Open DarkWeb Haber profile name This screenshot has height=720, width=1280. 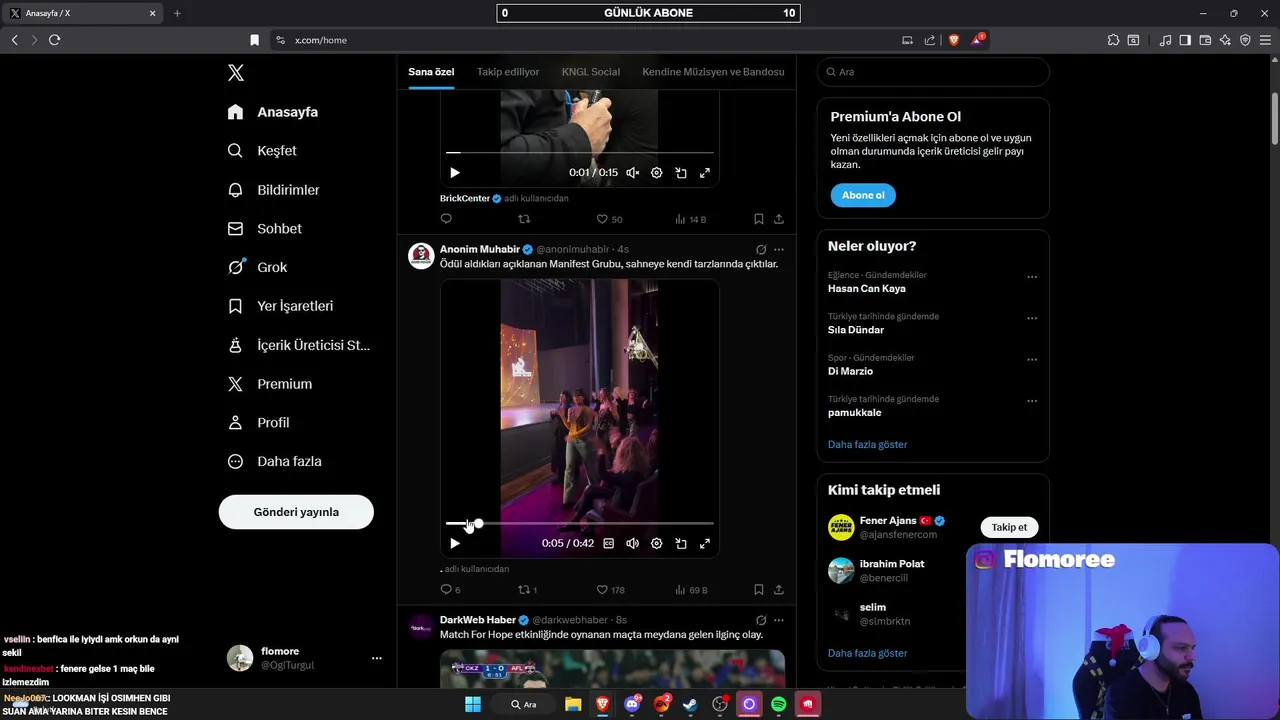point(478,620)
